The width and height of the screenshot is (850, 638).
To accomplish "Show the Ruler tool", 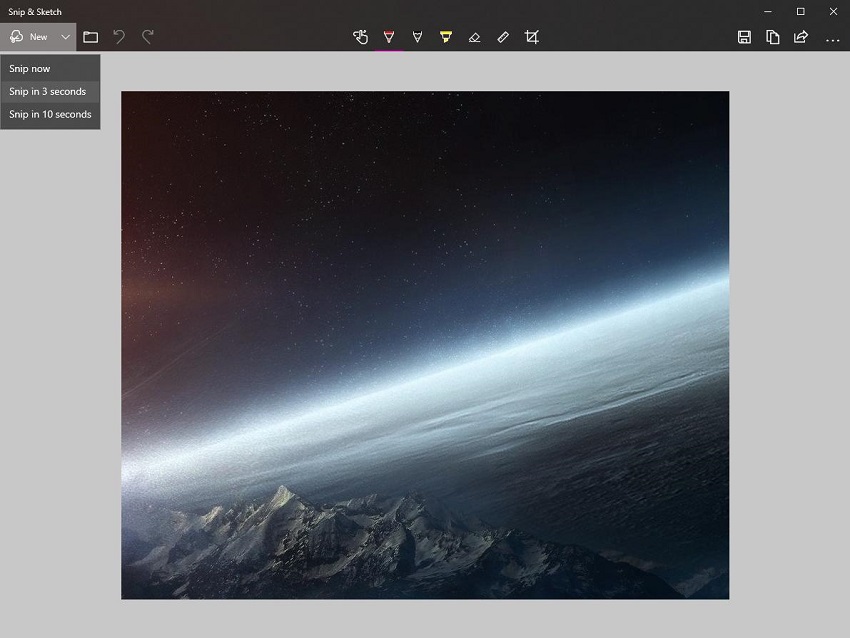I will click(503, 37).
